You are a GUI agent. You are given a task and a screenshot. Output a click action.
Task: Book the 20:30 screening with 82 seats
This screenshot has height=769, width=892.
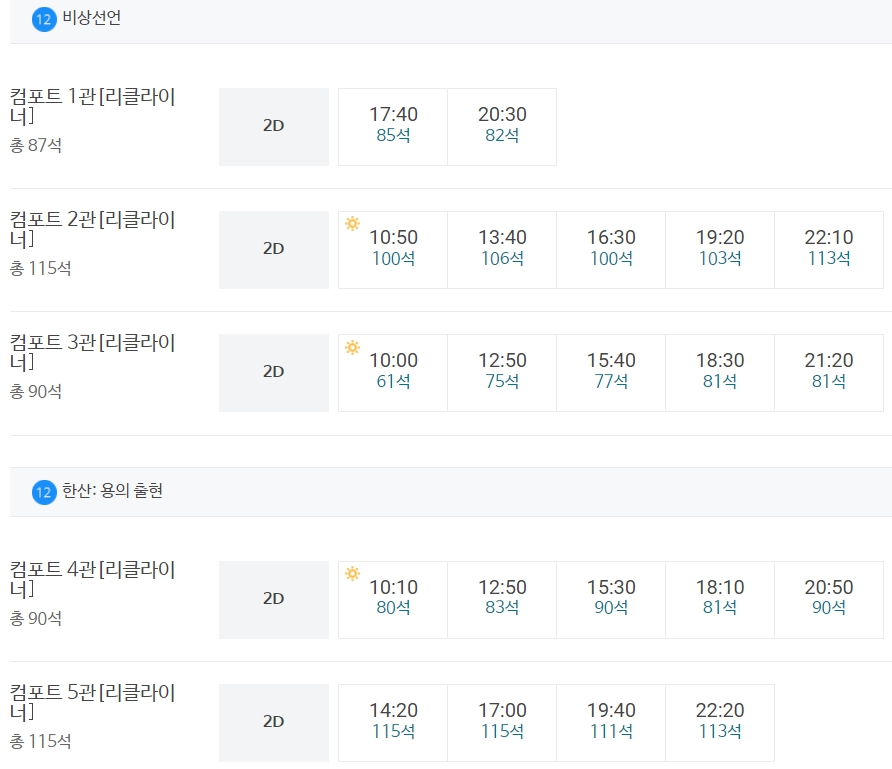501,126
